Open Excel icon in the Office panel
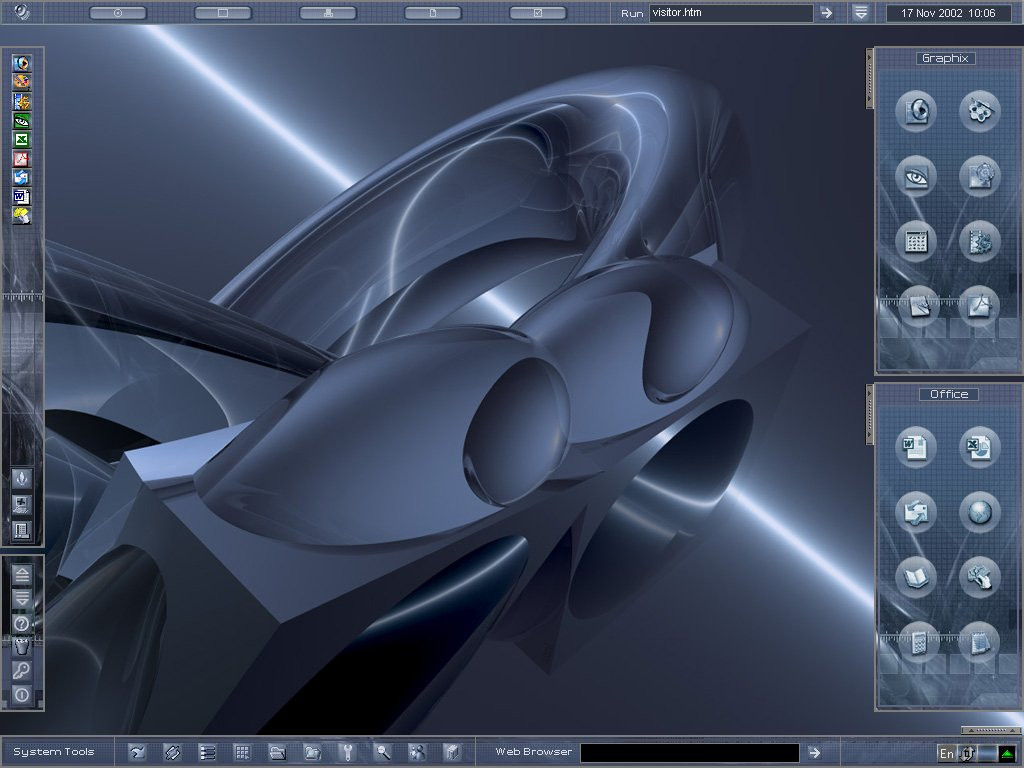The image size is (1024, 768). tap(980, 447)
